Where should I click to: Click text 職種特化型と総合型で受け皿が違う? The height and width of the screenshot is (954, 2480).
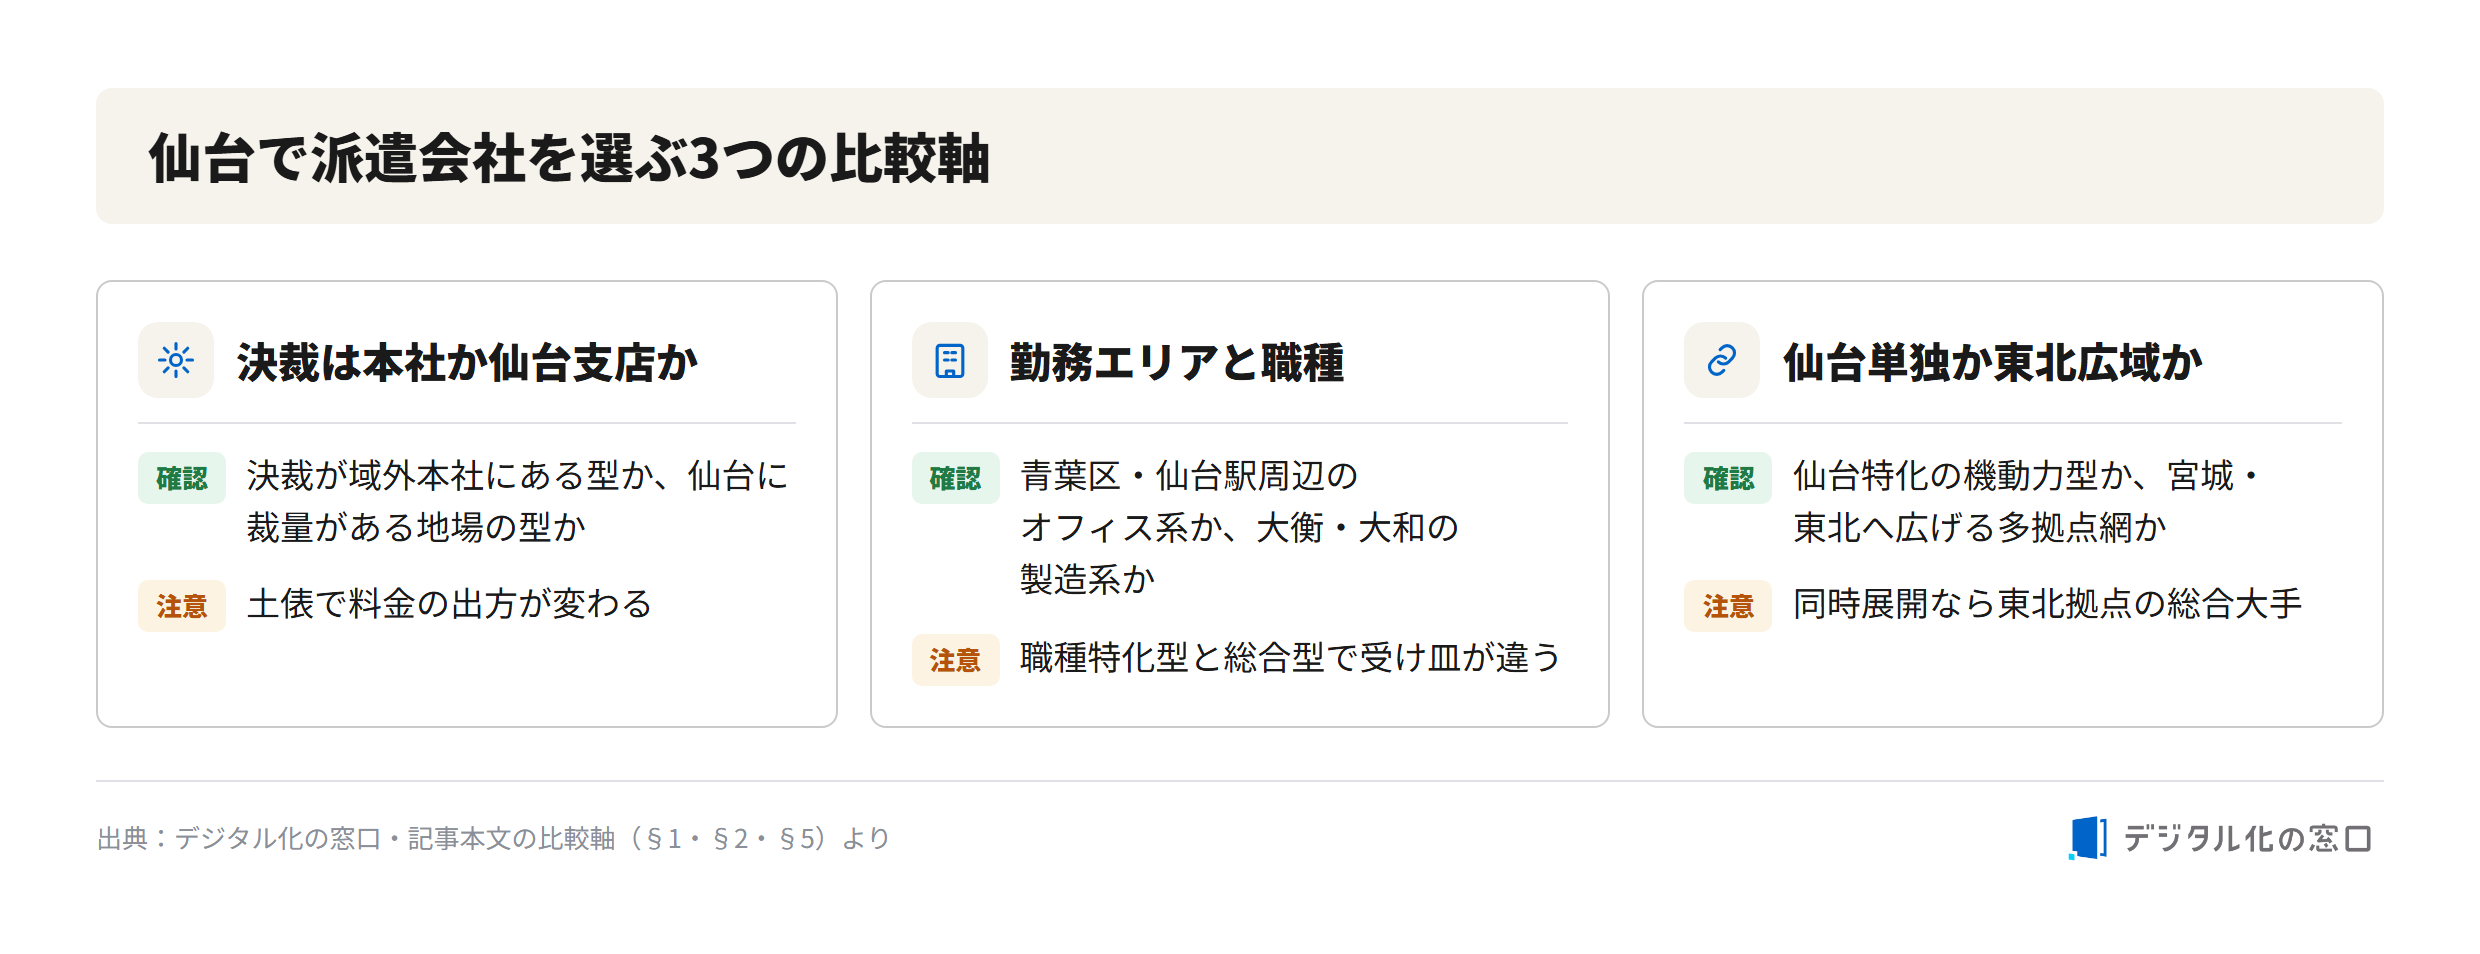tap(1290, 658)
